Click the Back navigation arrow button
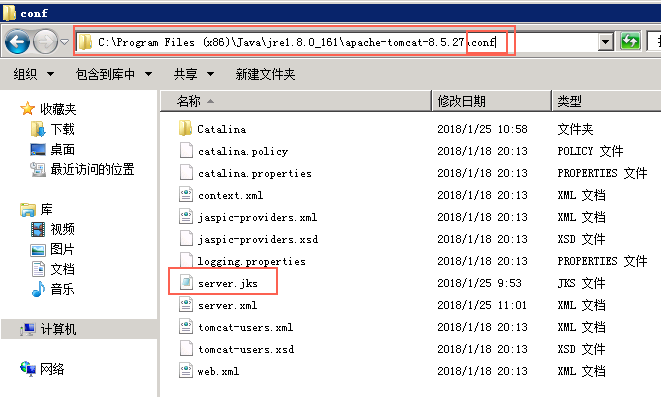Screen dimensions: 661x397 click(x=17, y=42)
